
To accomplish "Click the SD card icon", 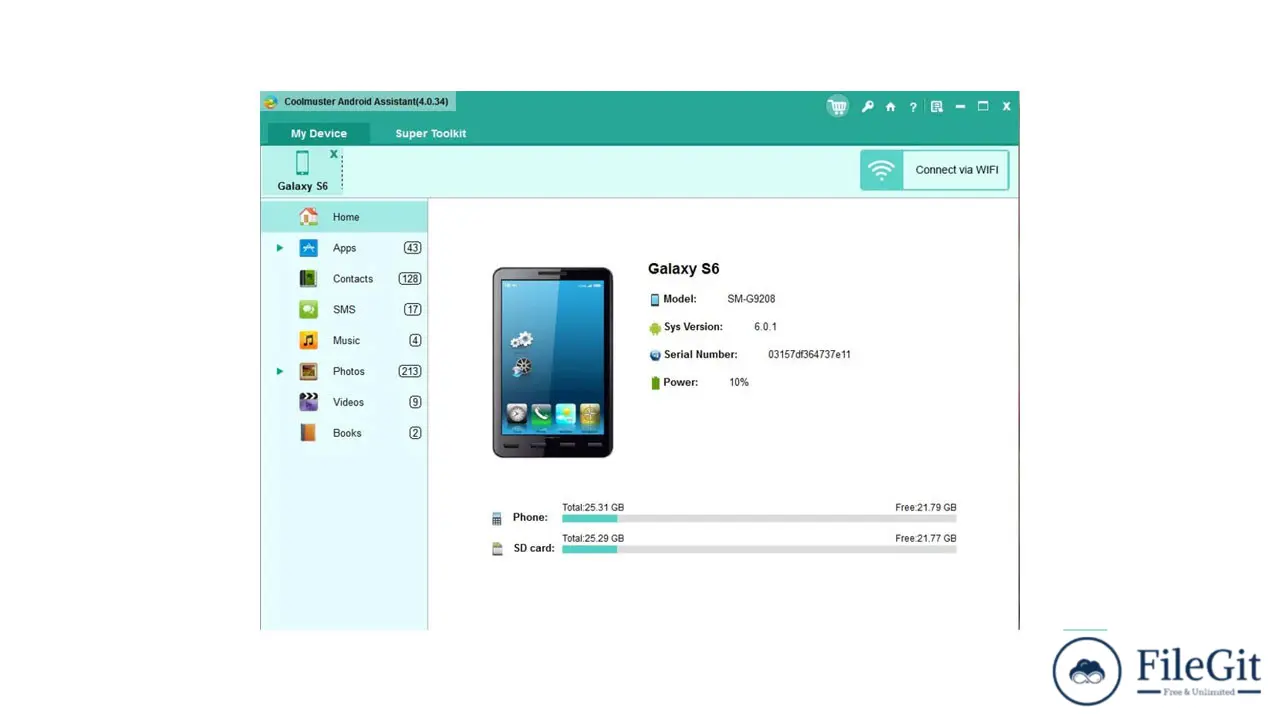I will click(x=497, y=549).
